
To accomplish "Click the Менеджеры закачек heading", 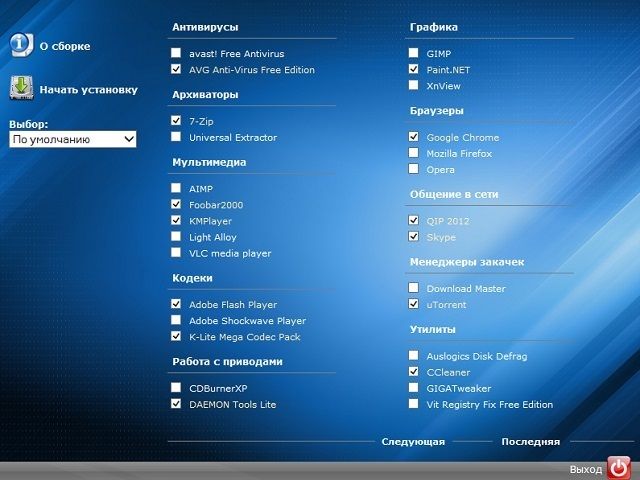I will pos(467,262).
